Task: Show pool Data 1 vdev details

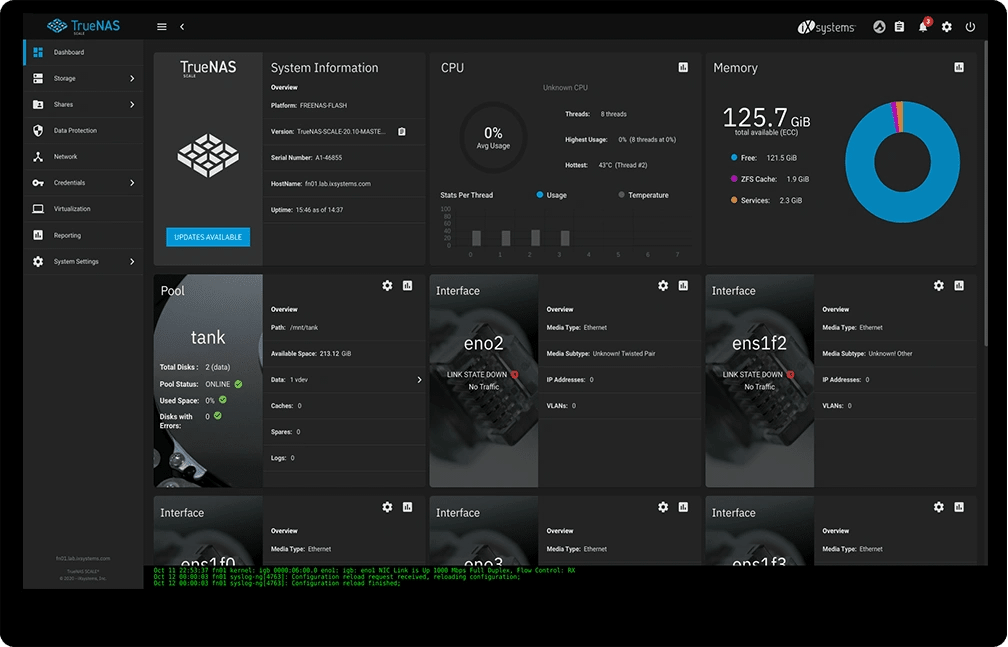Action: click(418, 380)
